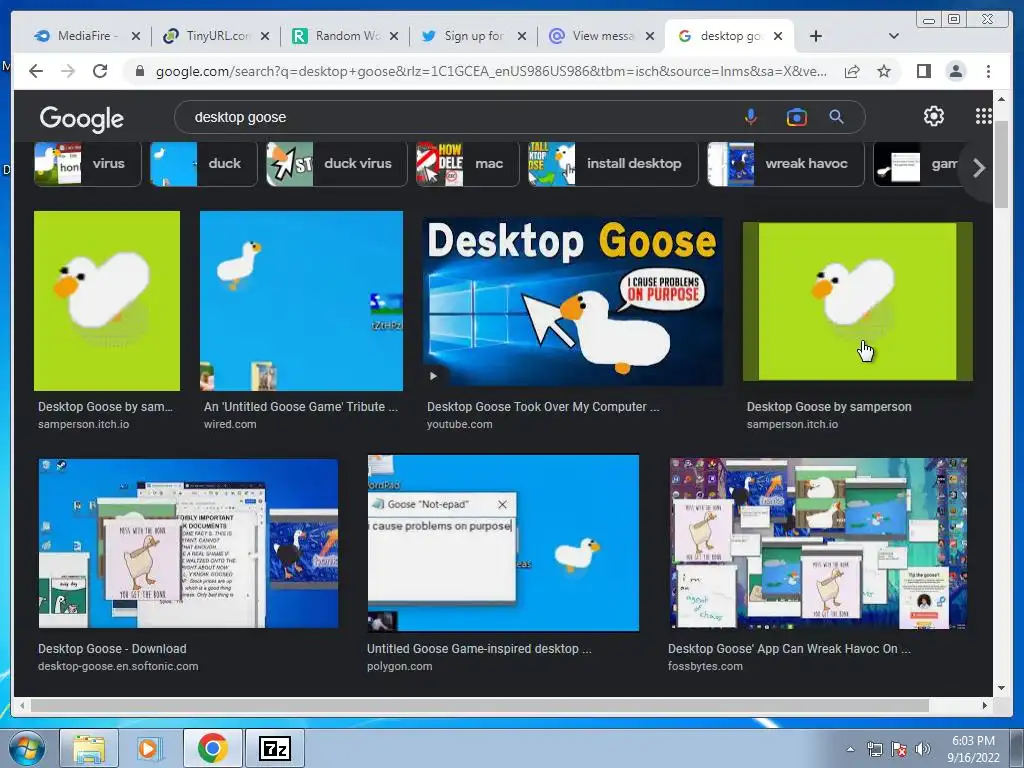This screenshot has width=1024, height=768.
Task: Reload the current page
Action: tap(100, 71)
